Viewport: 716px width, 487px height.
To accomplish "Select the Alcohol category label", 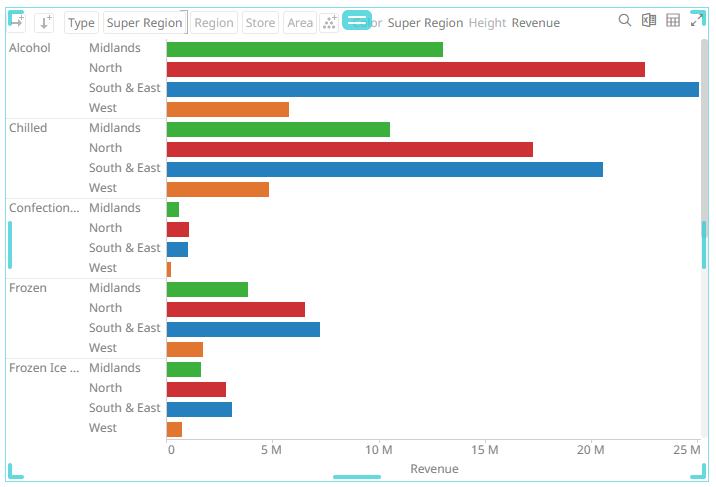I will pyautogui.click(x=29, y=48).
